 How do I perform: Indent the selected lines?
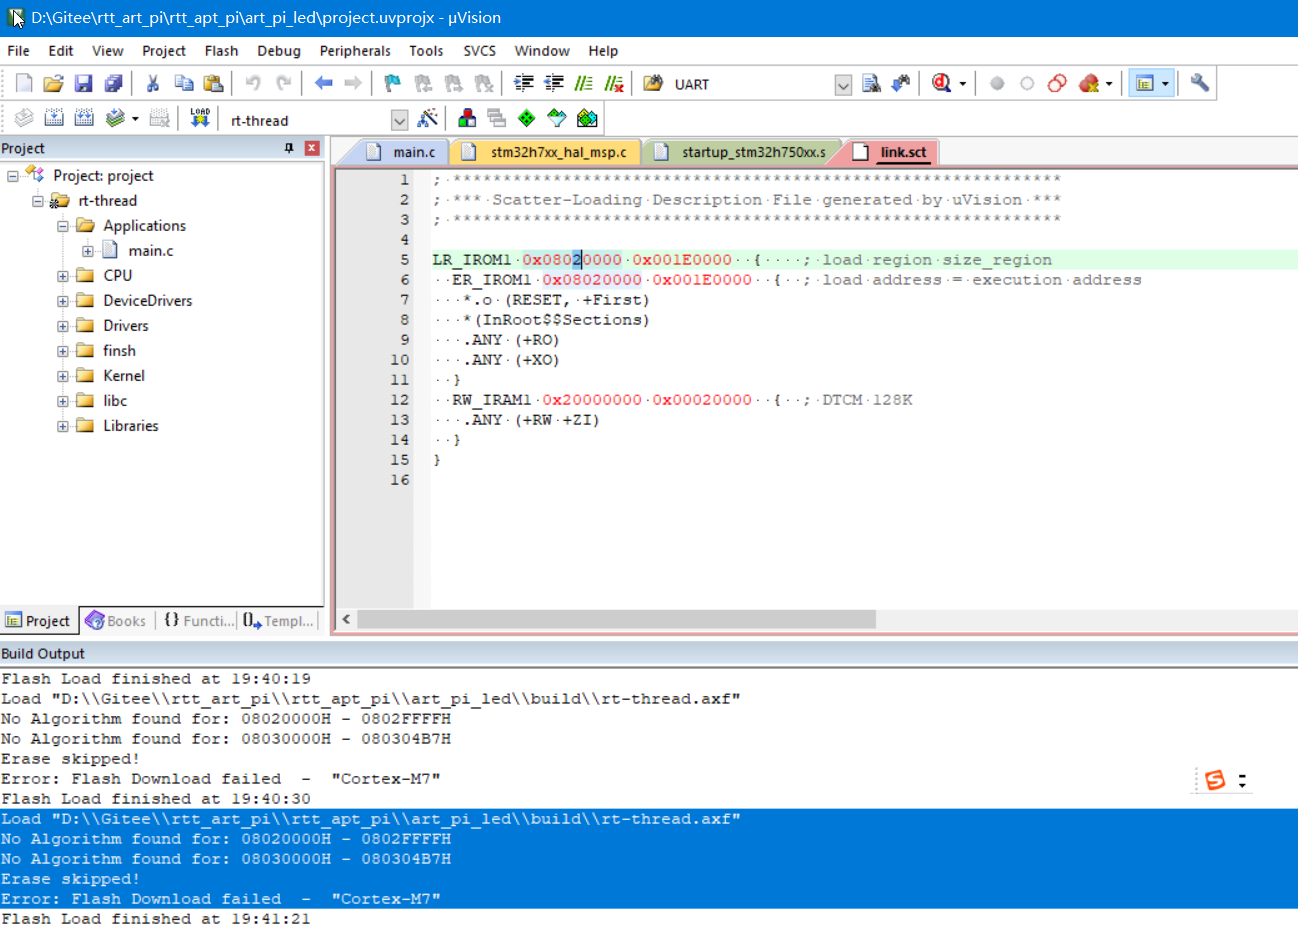[x=523, y=84]
